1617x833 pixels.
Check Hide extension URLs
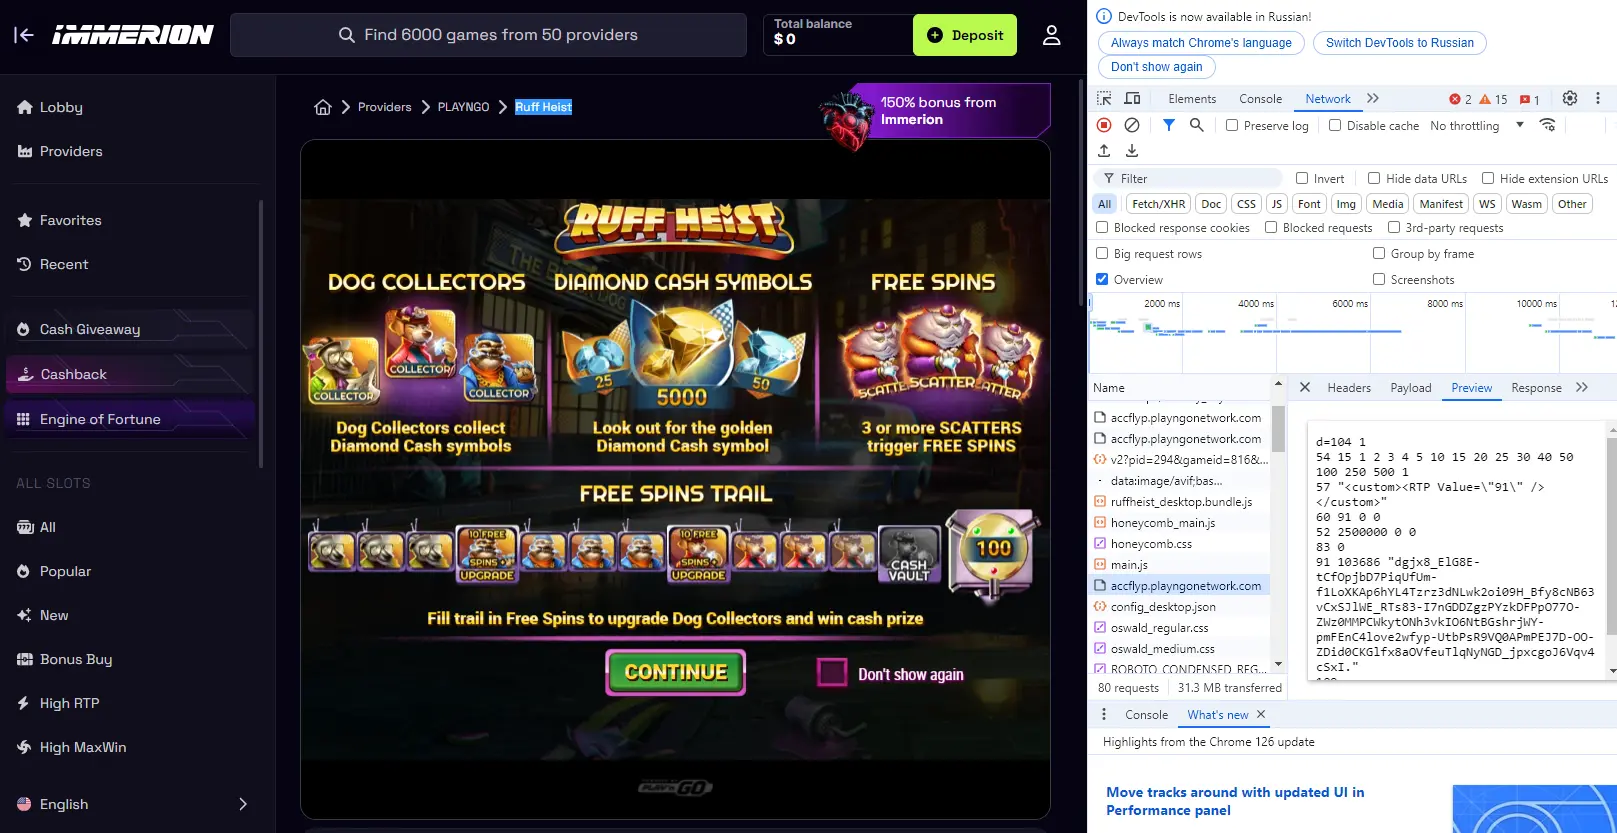(1488, 178)
